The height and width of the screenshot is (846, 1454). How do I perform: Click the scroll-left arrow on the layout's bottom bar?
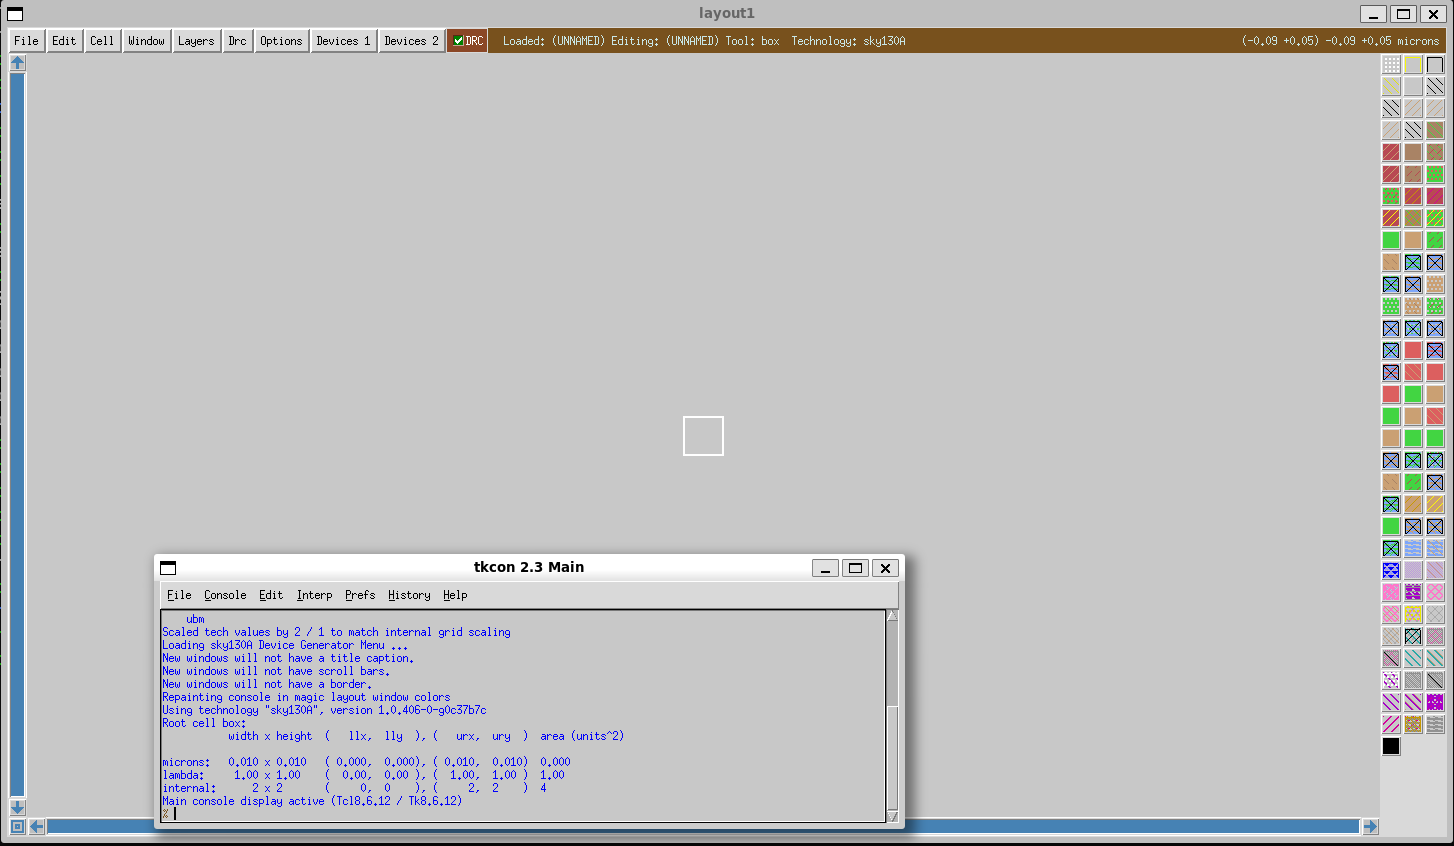click(37, 826)
